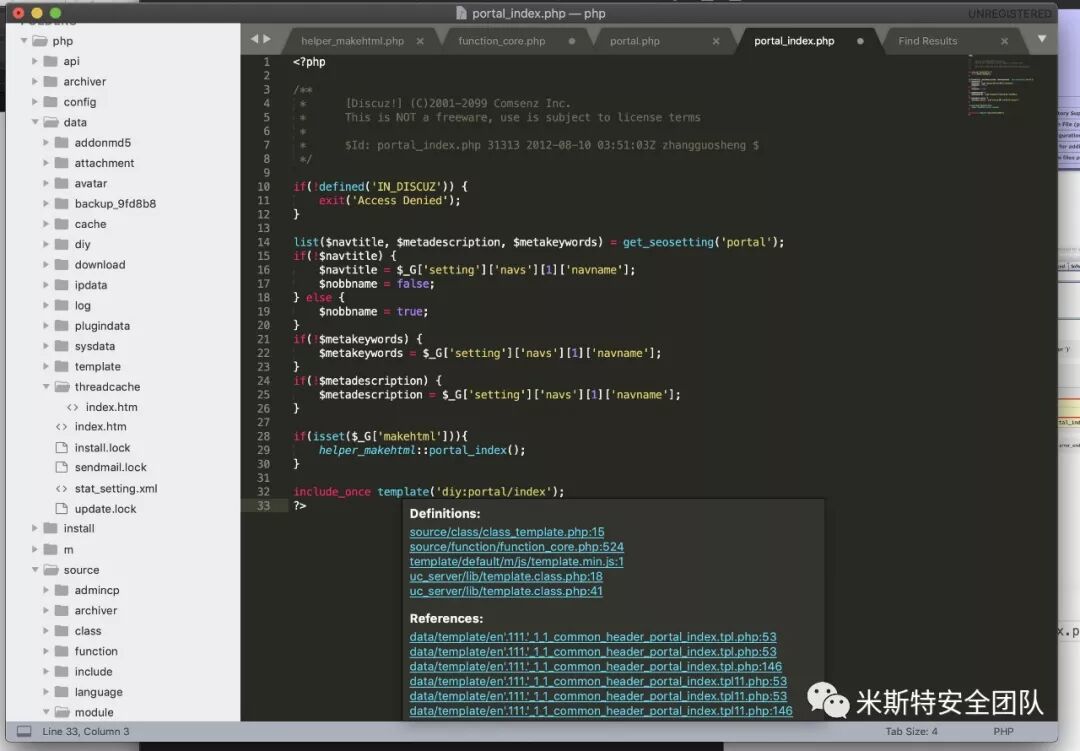Viewport: 1080px width, 751px height.
Task: Open uc_server/lib/template.class.php:41 definition
Action: click(506, 591)
